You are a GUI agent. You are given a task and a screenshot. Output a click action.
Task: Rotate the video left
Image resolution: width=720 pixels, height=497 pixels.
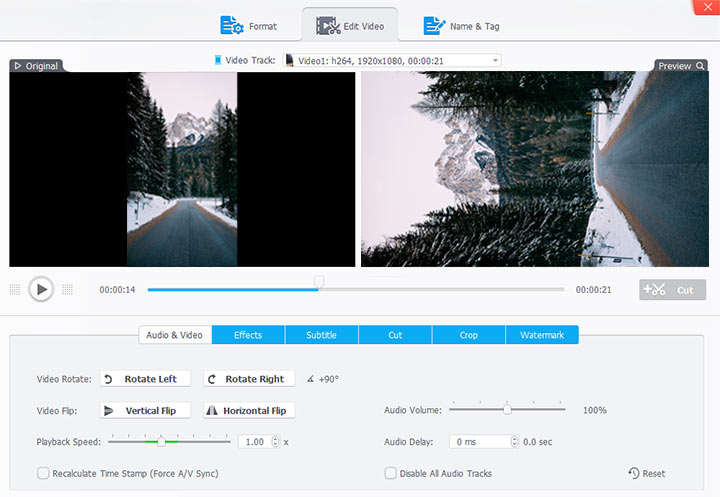tap(145, 379)
